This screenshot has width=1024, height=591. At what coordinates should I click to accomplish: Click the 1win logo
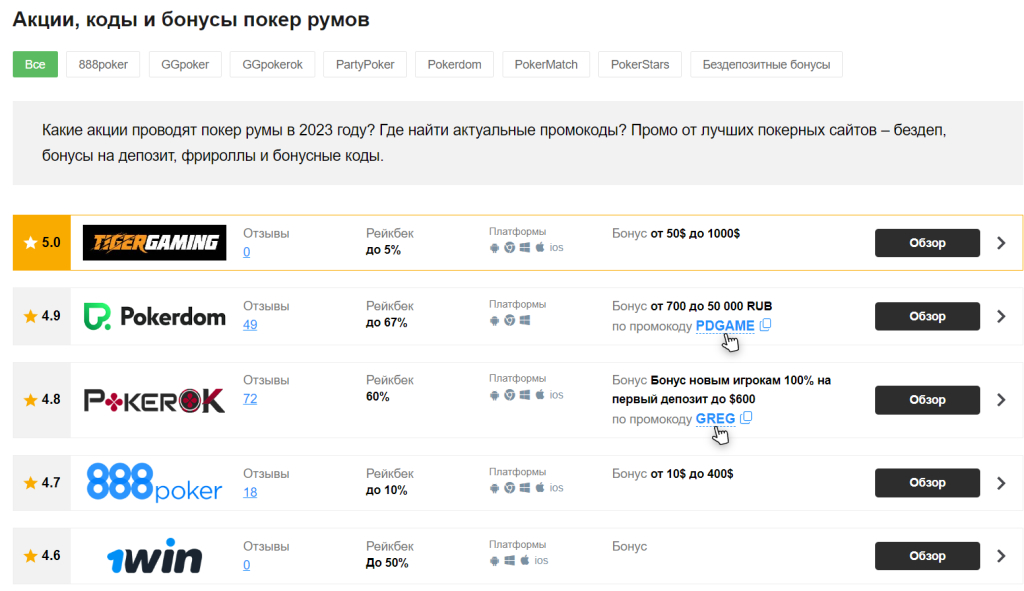click(155, 556)
